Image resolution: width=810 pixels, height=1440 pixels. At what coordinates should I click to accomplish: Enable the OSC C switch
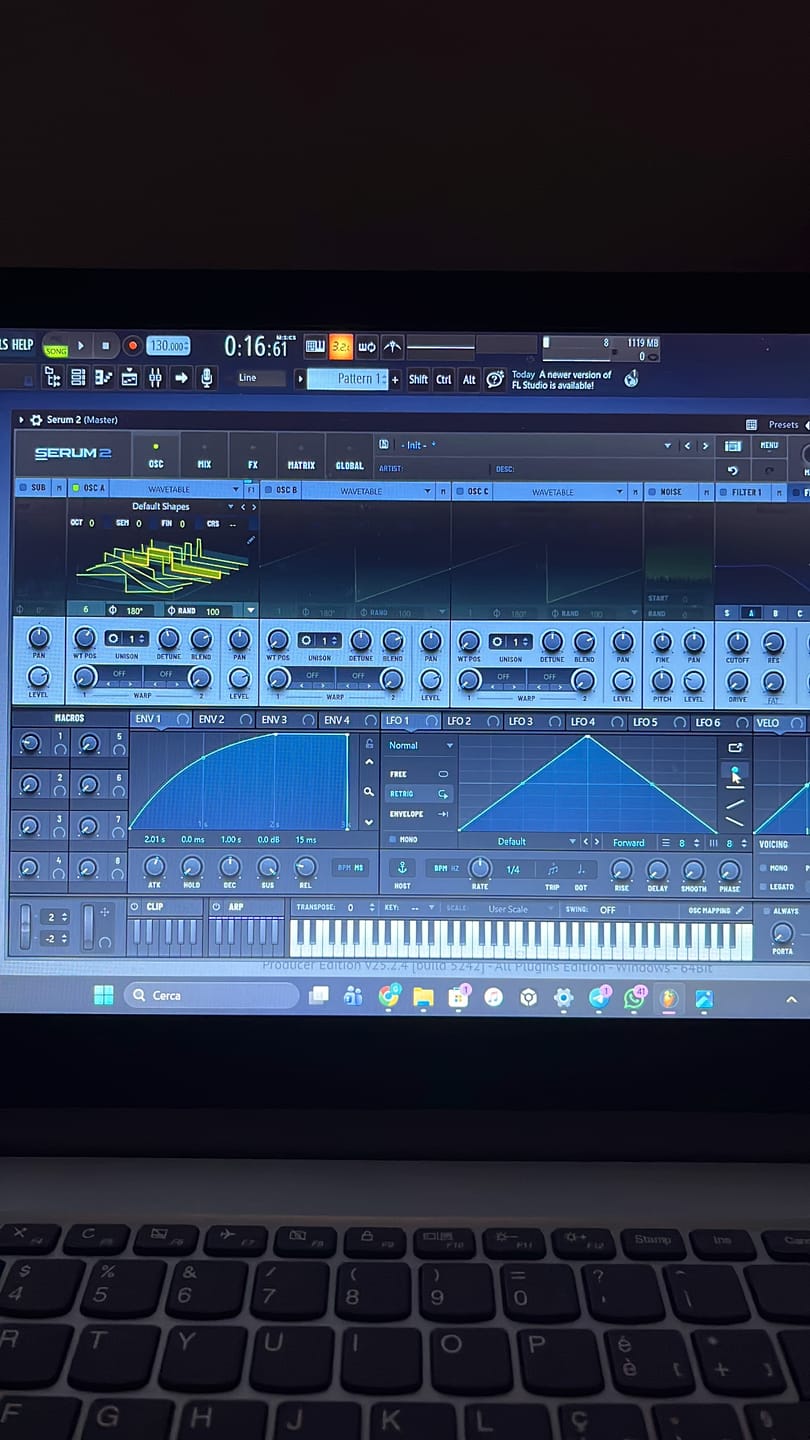click(460, 491)
